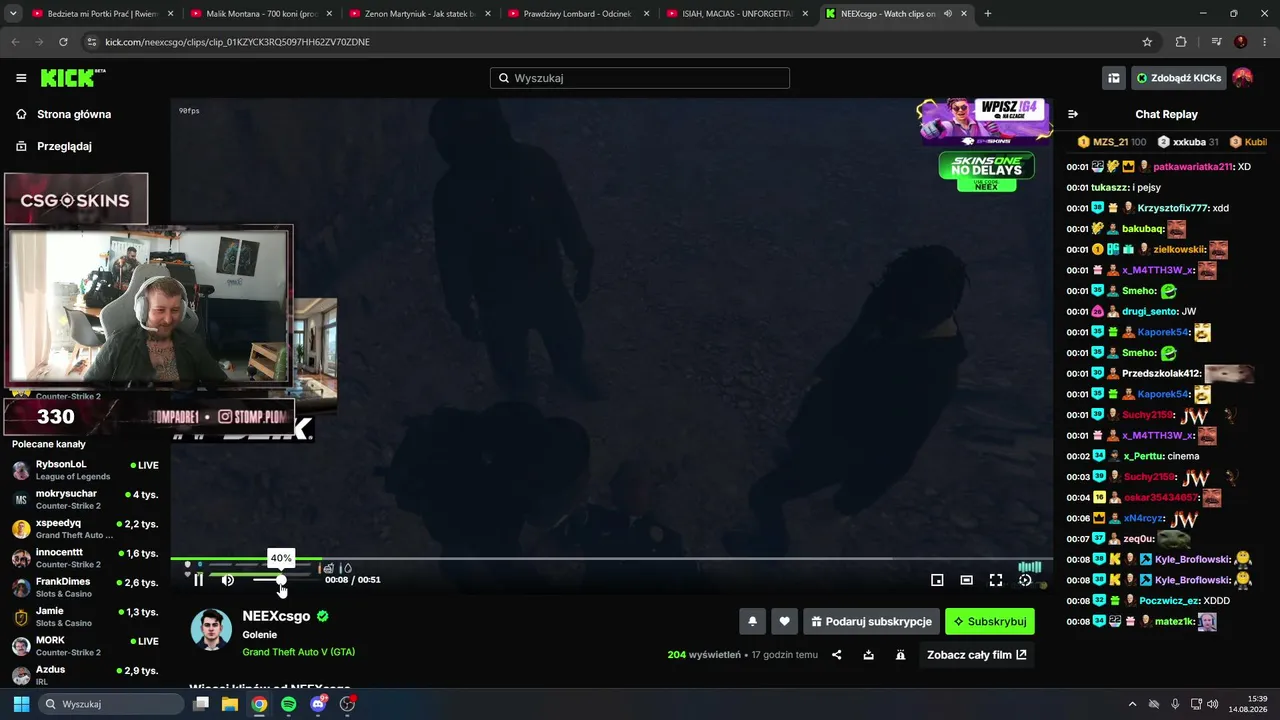Collapse the Chat Replay panel

pyautogui.click(x=1073, y=114)
